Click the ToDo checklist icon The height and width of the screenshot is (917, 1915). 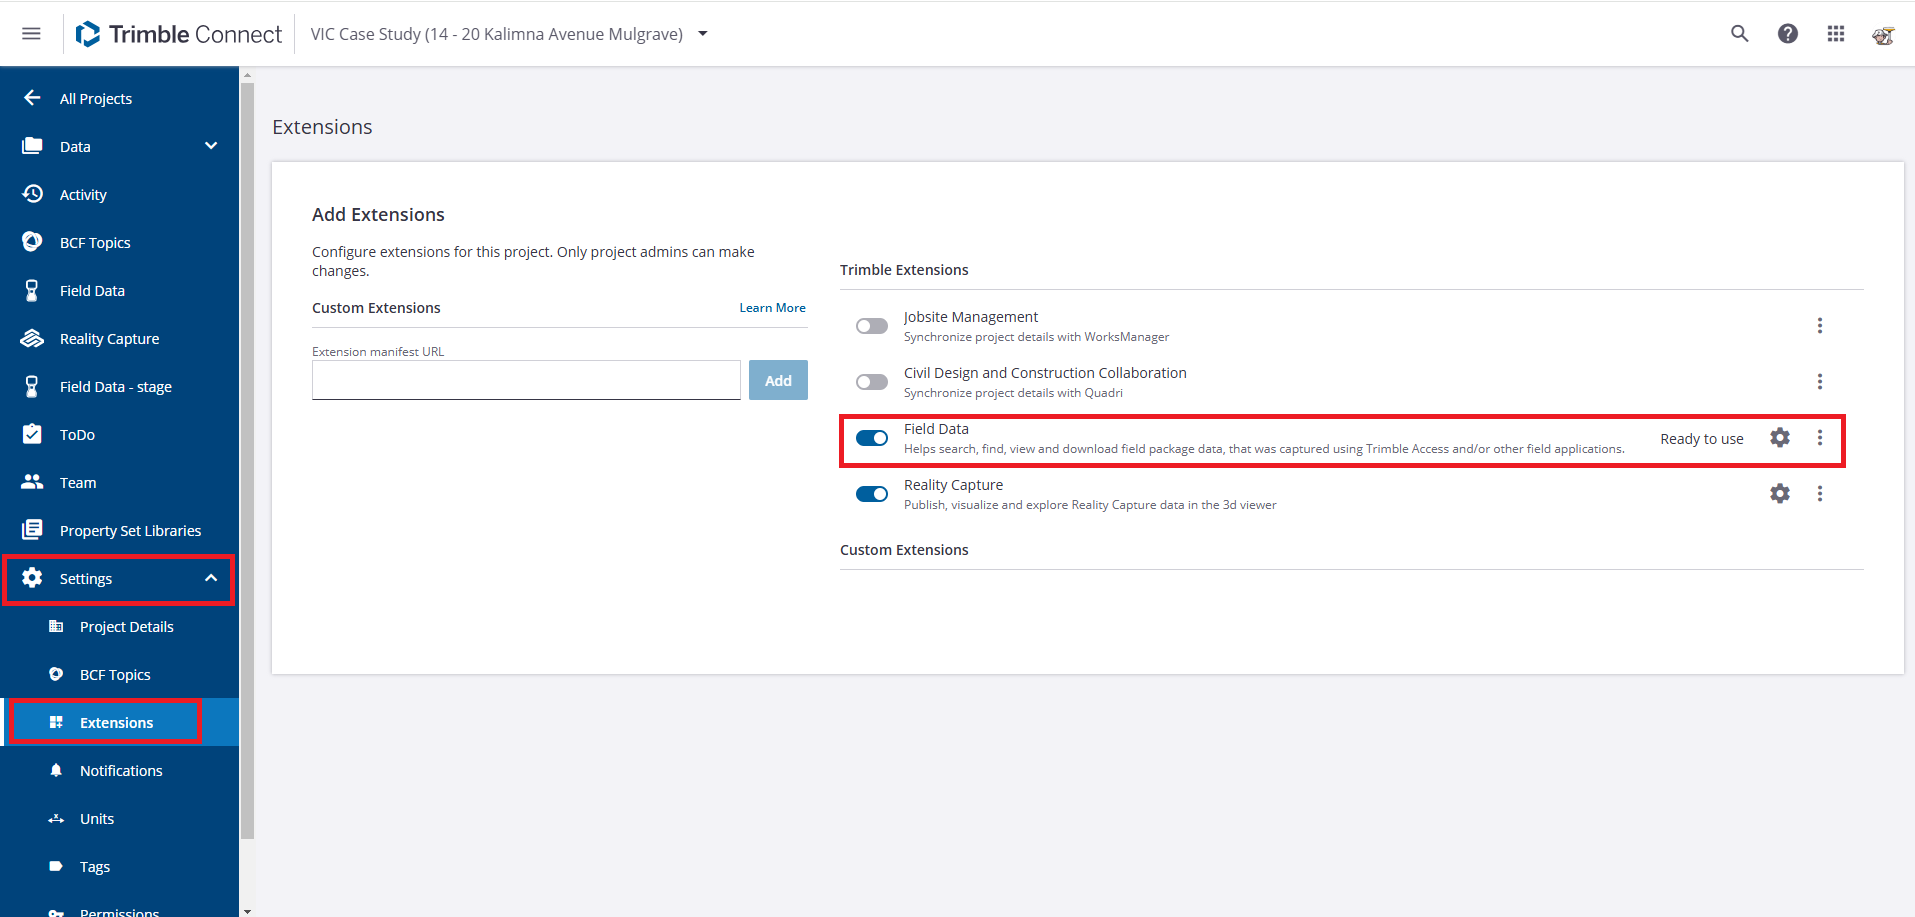coord(32,434)
